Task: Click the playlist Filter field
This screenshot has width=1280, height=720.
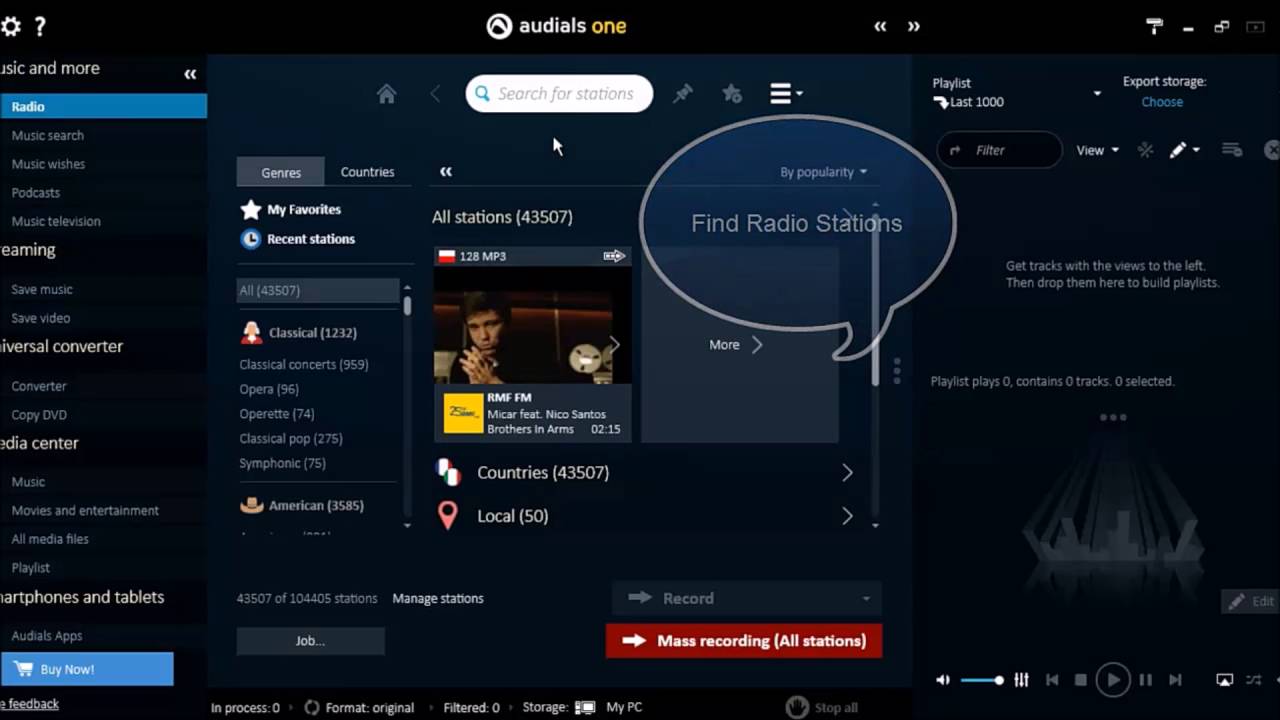Action: click(x=1000, y=150)
